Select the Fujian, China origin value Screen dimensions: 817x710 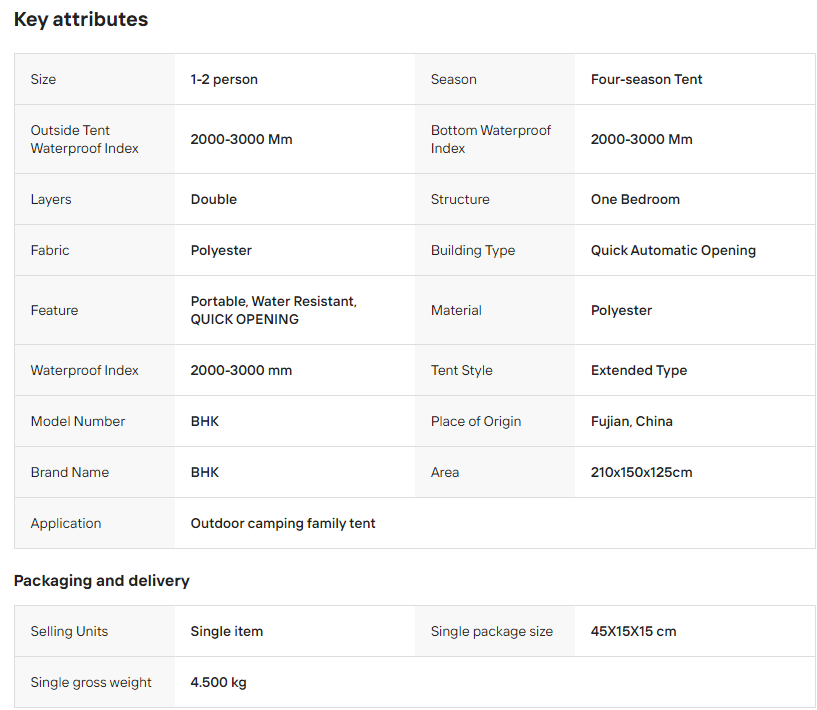pos(632,421)
